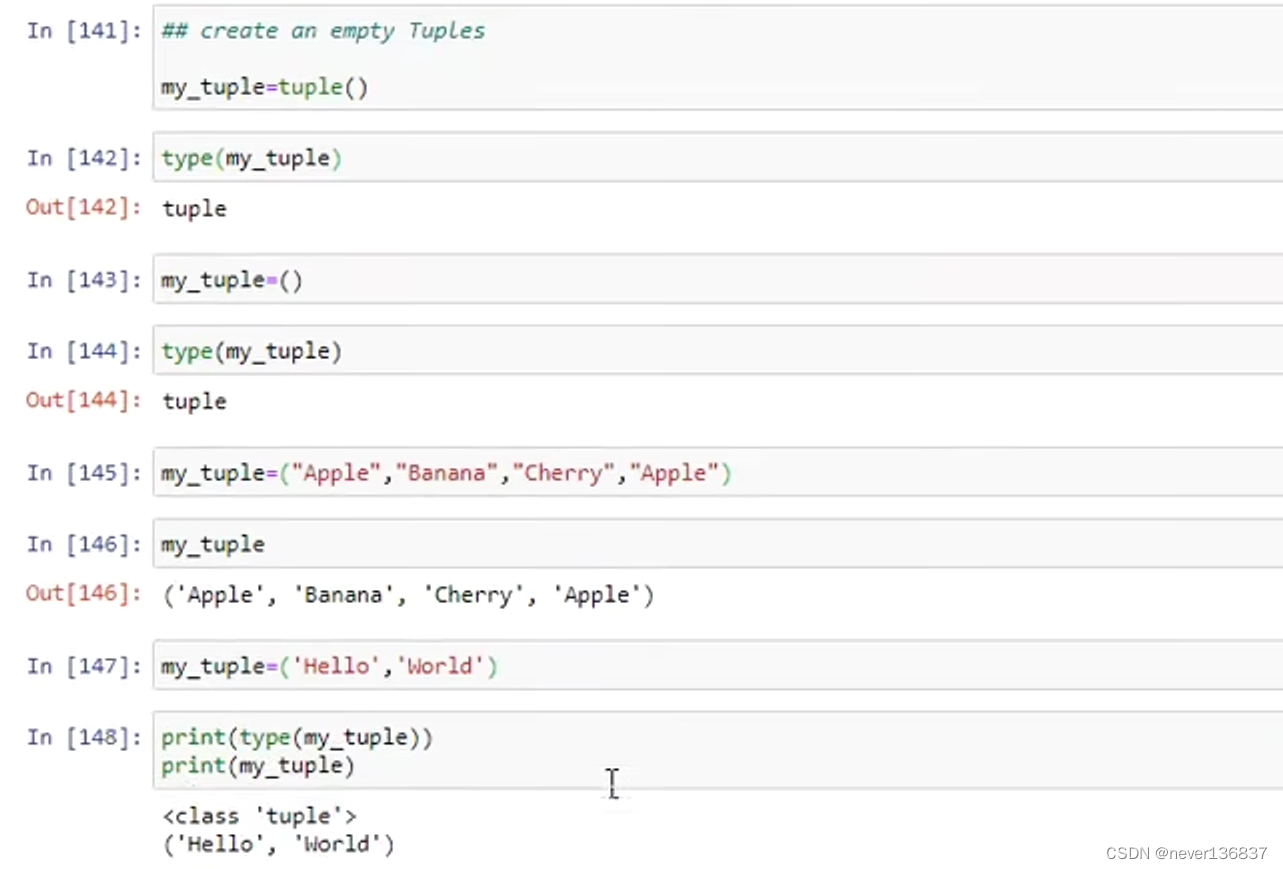Screen dimensions: 1283x869
Task: Click the Out[142] tuple output text
Action: click(x=194, y=208)
